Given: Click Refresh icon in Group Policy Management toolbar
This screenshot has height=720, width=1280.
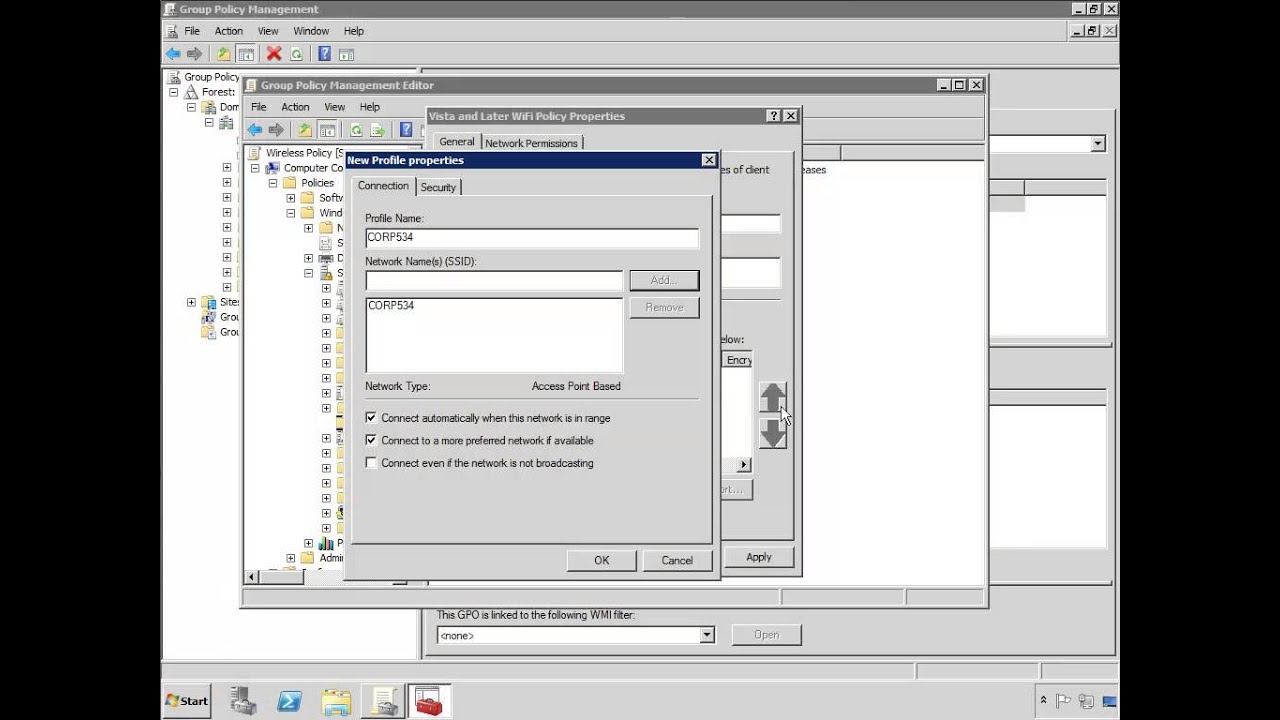Looking at the screenshot, I should click(296, 54).
